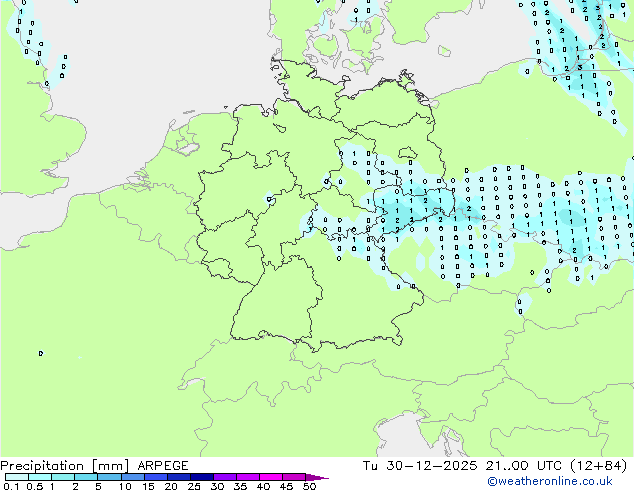Image resolution: width=634 pixels, height=490 pixels.
Task: Click the '45' legend value
Action: point(286,486)
